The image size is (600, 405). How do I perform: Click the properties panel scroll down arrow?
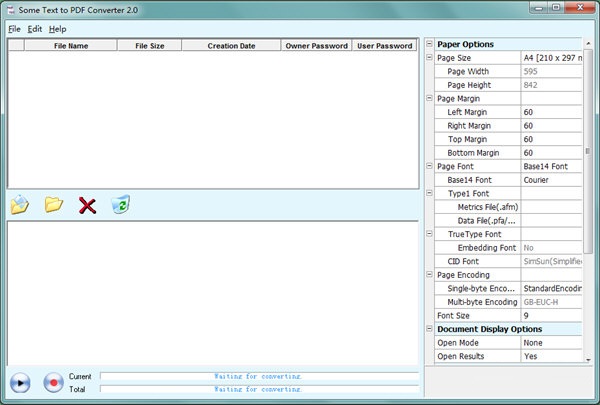[x=588, y=360]
